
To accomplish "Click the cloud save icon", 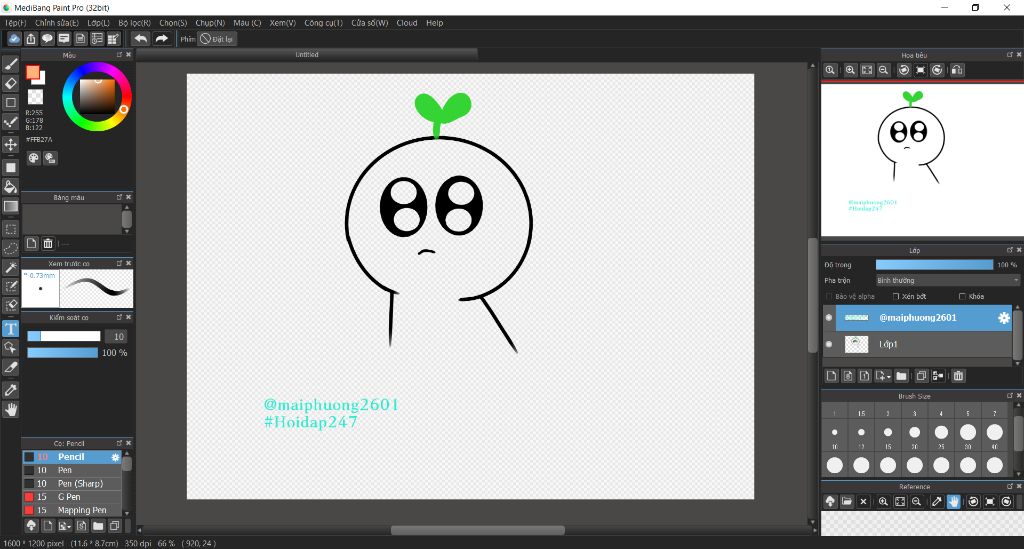I will click(x=14, y=39).
